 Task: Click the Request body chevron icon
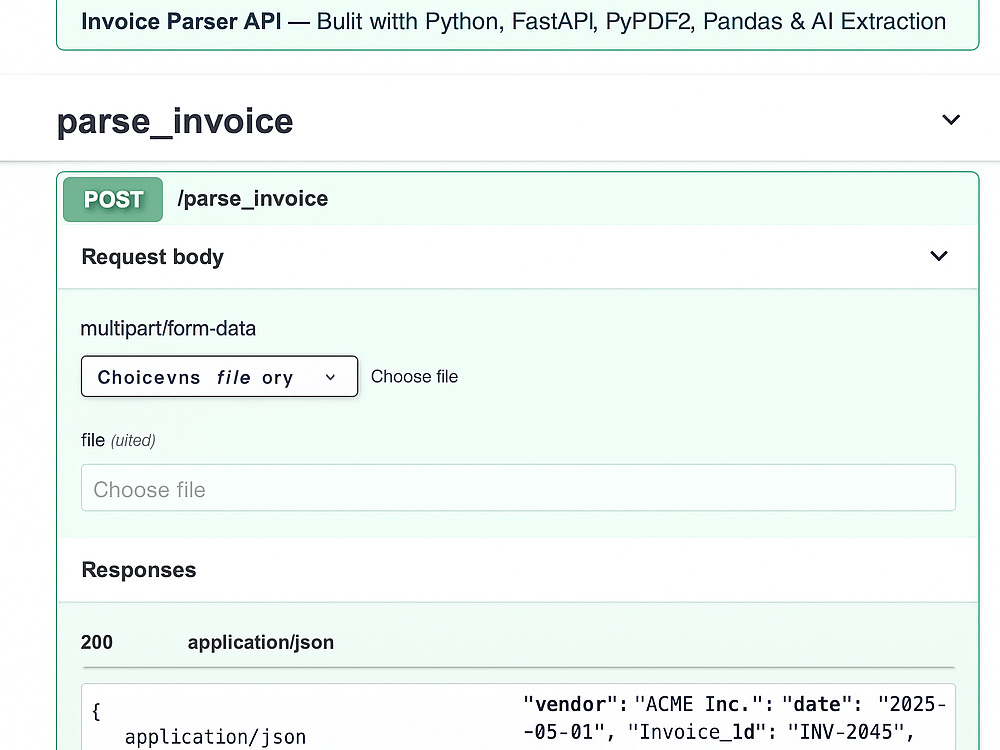[x=939, y=256]
